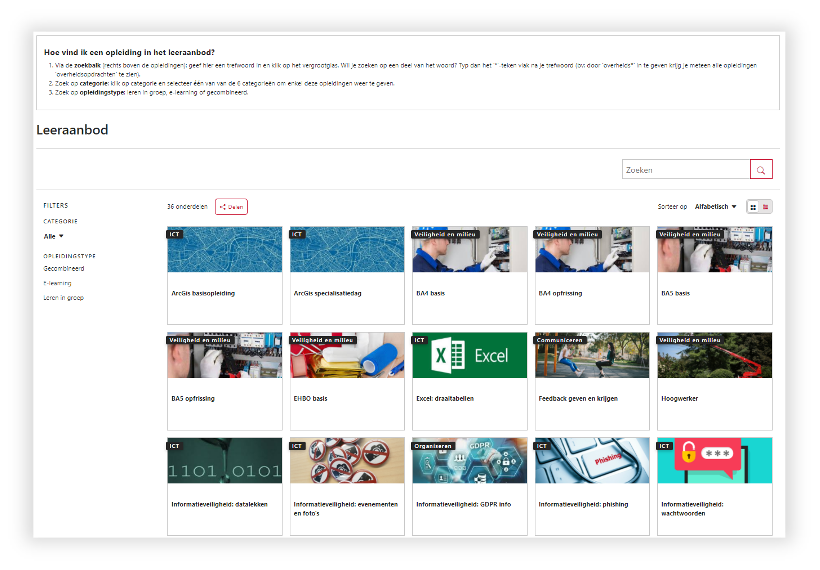This screenshot has height=570, width=820.
Task: Filter by E-learning training type
Action: (x=58, y=283)
